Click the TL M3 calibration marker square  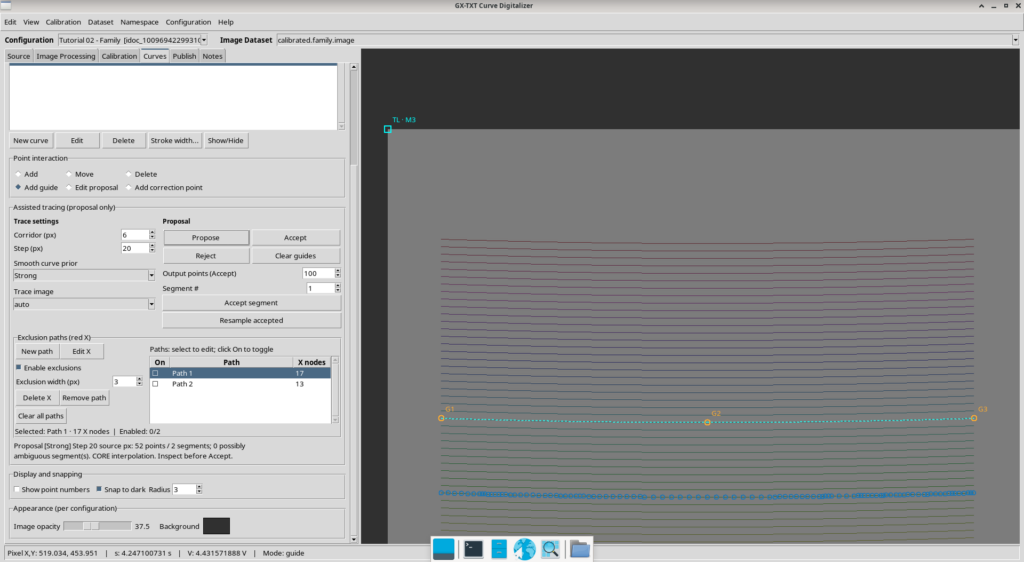pyautogui.click(x=388, y=129)
